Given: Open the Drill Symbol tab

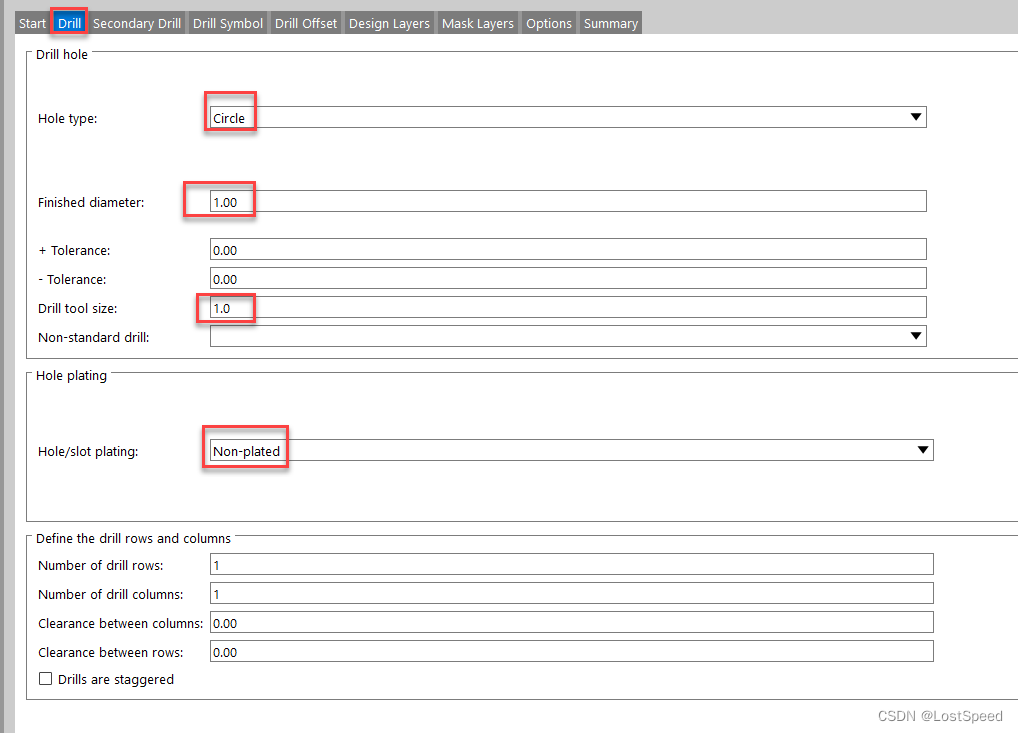Looking at the screenshot, I should pyautogui.click(x=228, y=23).
